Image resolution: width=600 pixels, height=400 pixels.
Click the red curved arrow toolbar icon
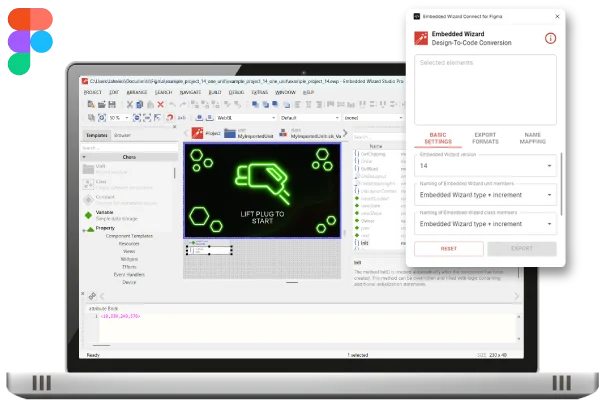(x=170, y=118)
